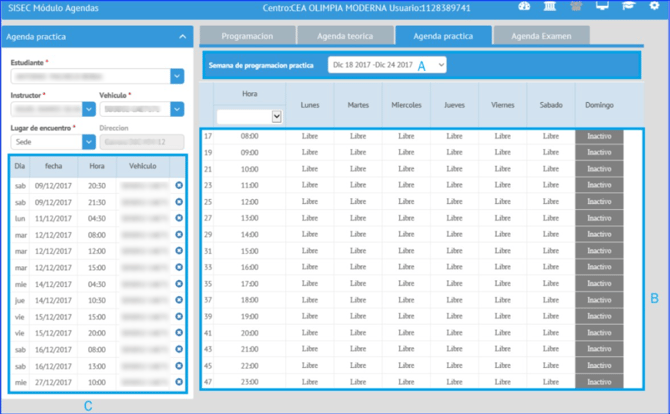
Task: Open the Lugar de encuentro Sede dropdown
Action: [x=88, y=142]
